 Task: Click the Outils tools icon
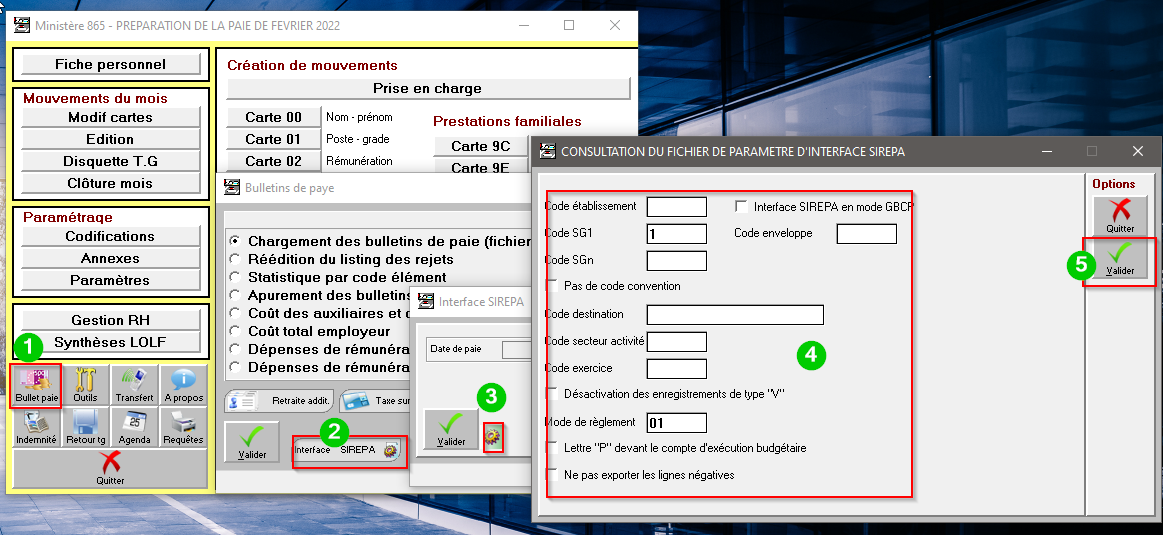[x=86, y=386]
